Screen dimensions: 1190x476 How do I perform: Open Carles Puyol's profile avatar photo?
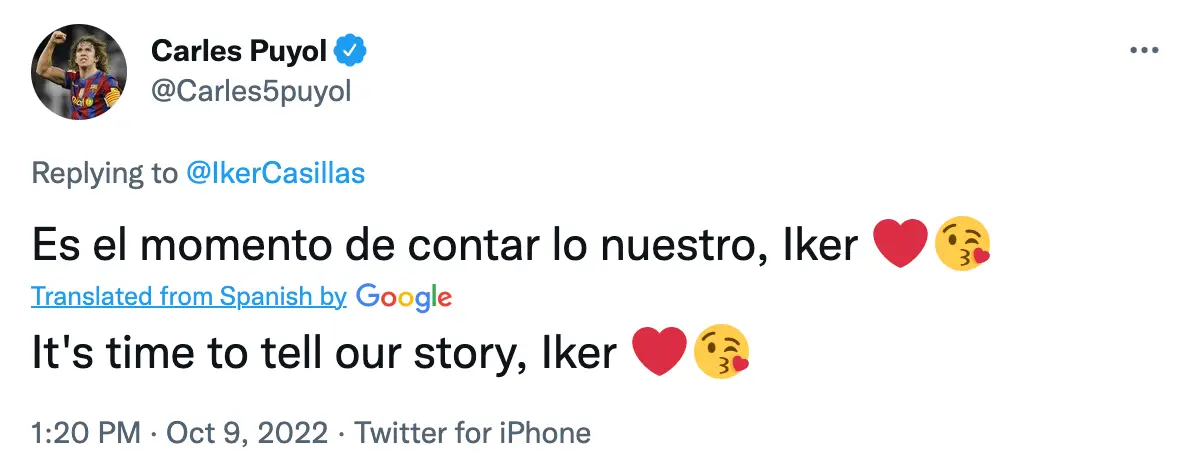point(79,71)
